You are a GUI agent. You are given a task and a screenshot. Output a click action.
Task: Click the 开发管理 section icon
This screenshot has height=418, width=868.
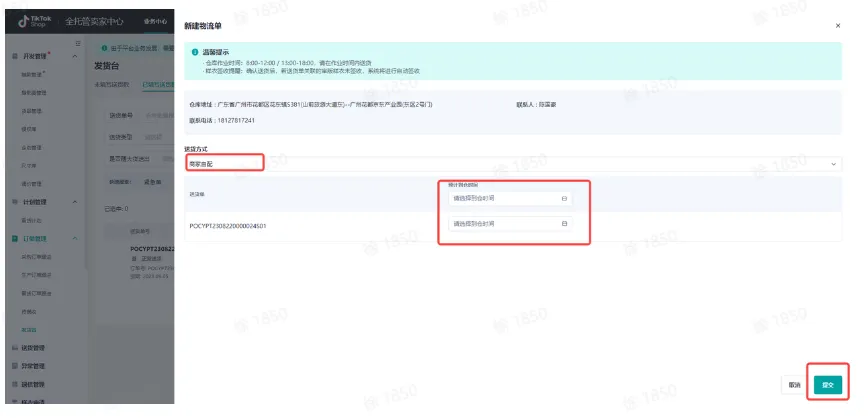click(x=15, y=56)
